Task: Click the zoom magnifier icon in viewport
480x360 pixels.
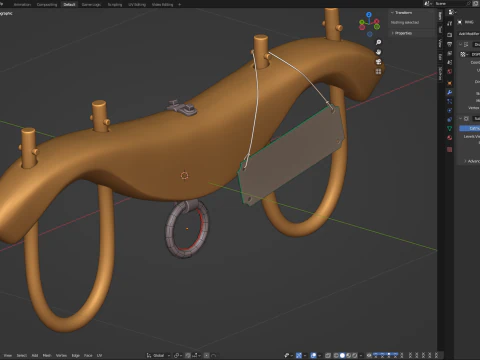Action: pos(378,42)
